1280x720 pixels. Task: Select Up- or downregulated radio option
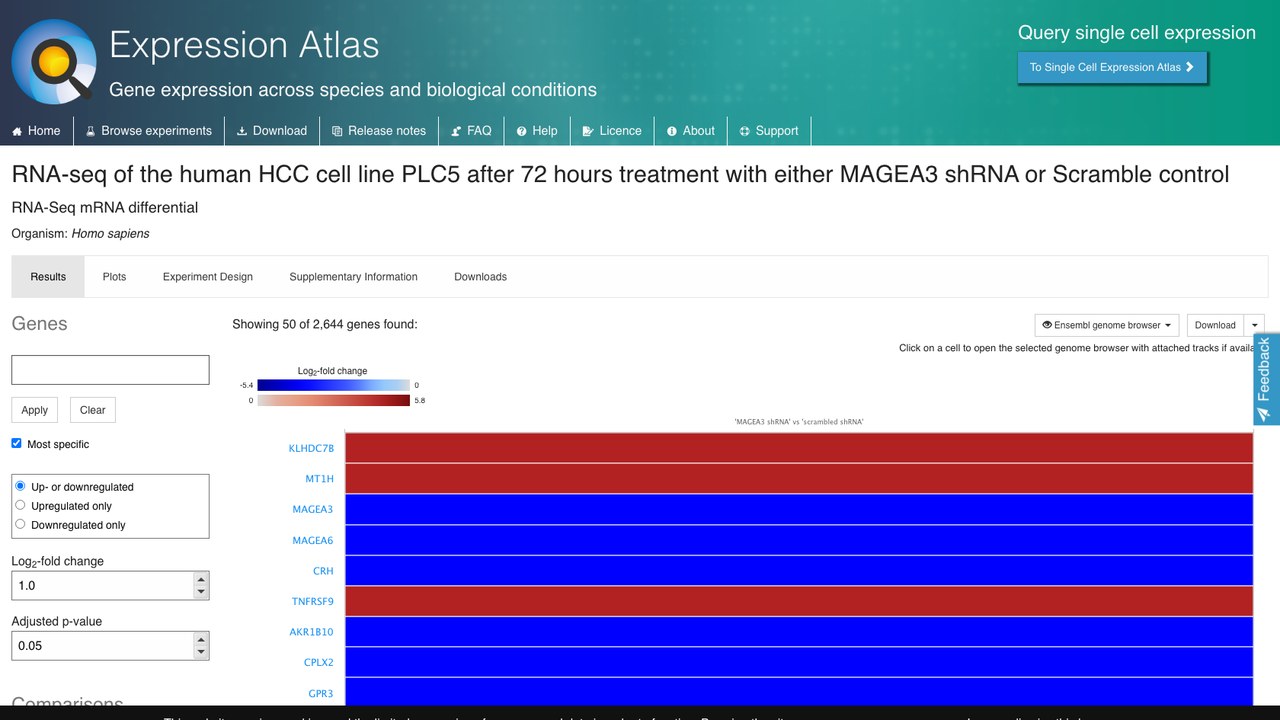pyautogui.click(x=20, y=486)
